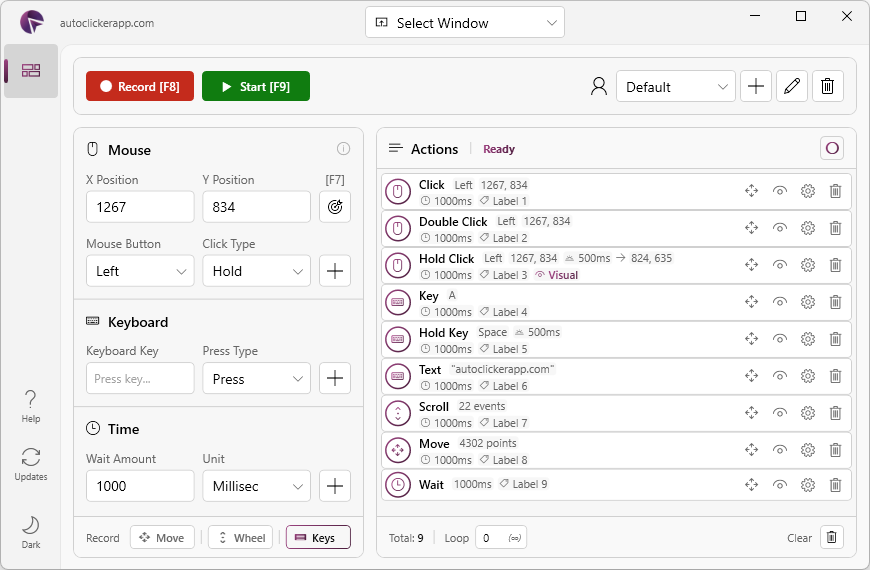Open the Mouse Button Left dropdown
This screenshot has width=870, height=570.
pos(140,271)
